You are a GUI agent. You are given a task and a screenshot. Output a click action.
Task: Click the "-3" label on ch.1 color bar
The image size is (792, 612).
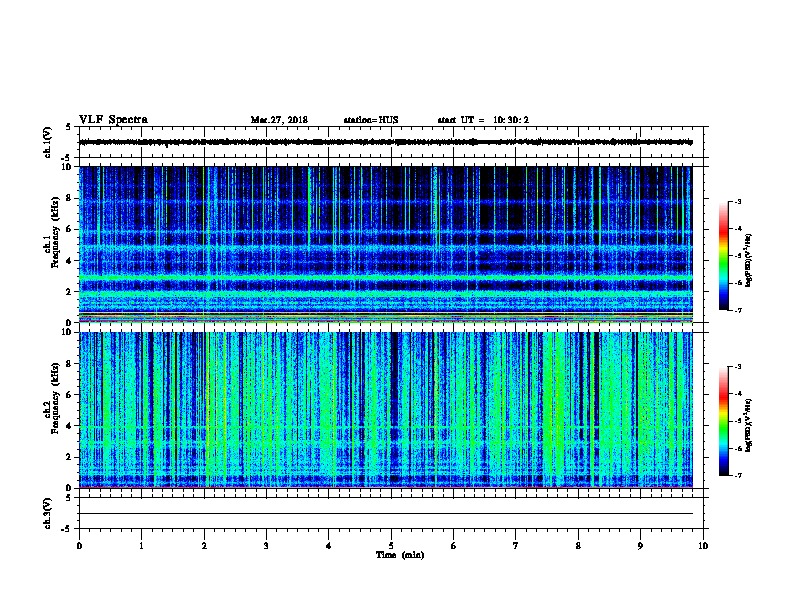pos(738,201)
